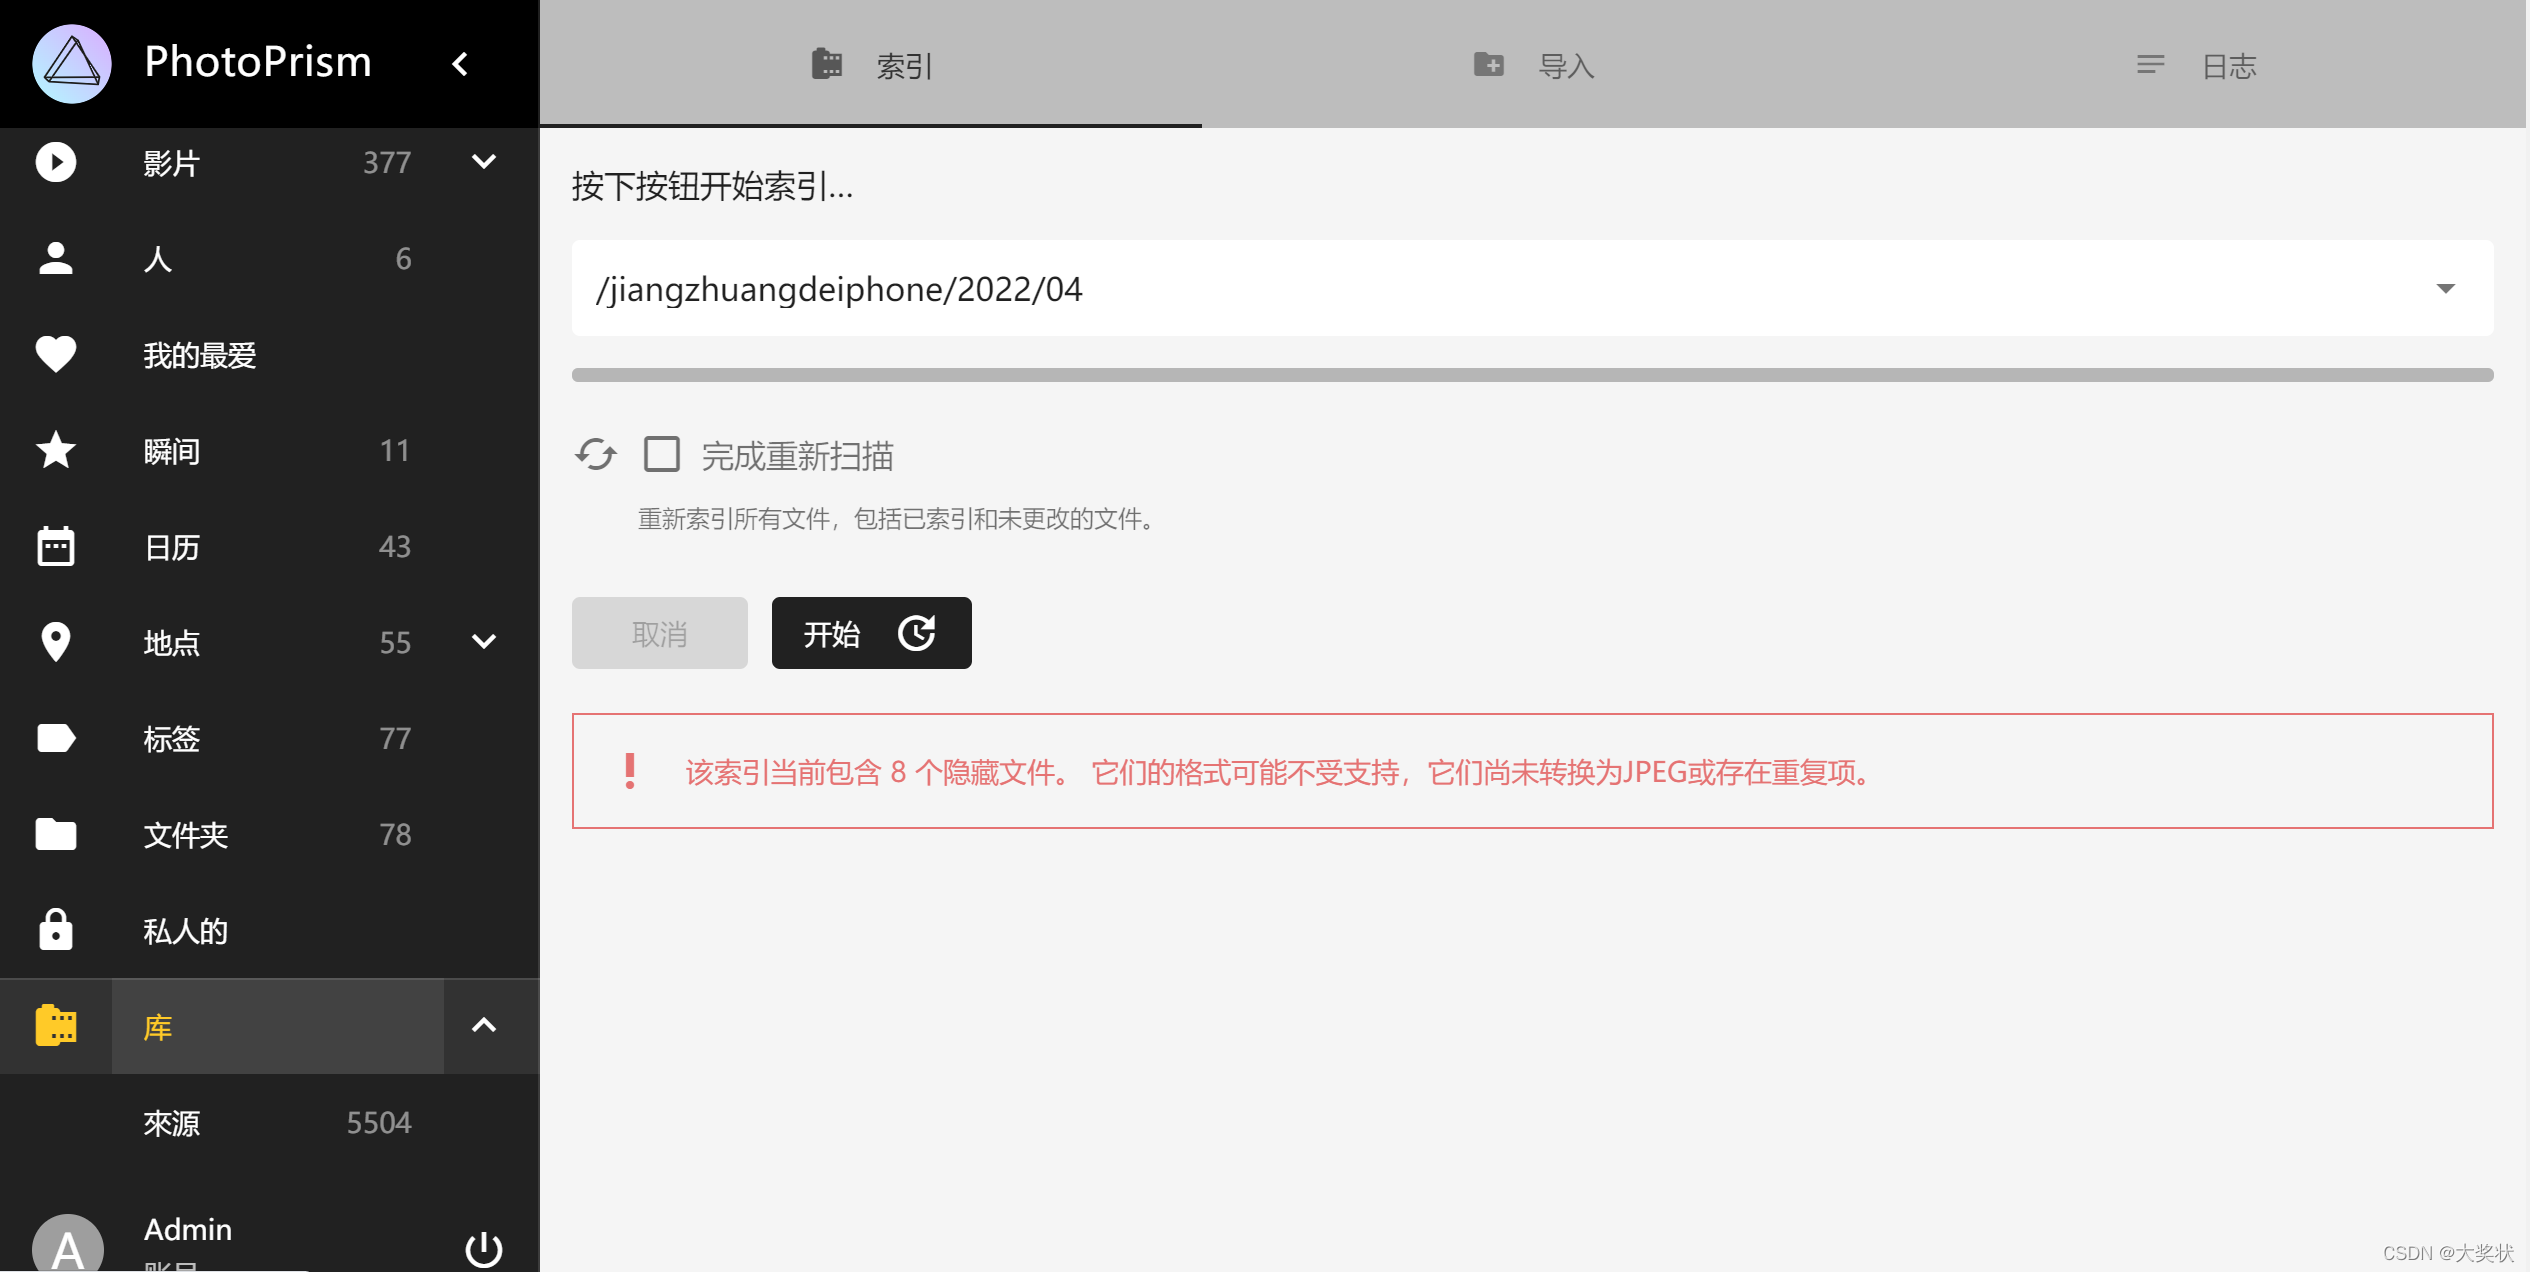
Task: Click the 瞬间 label in sidebar
Action: [x=172, y=451]
